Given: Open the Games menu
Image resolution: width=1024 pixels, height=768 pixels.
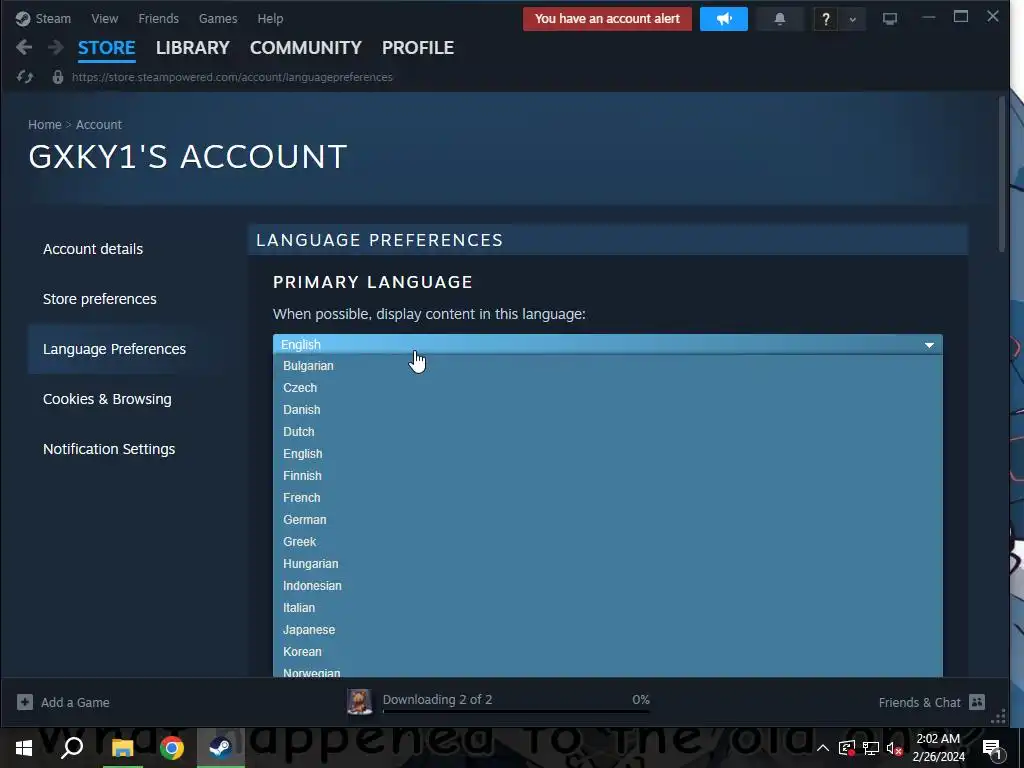Looking at the screenshot, I should (x=218, y=18).
